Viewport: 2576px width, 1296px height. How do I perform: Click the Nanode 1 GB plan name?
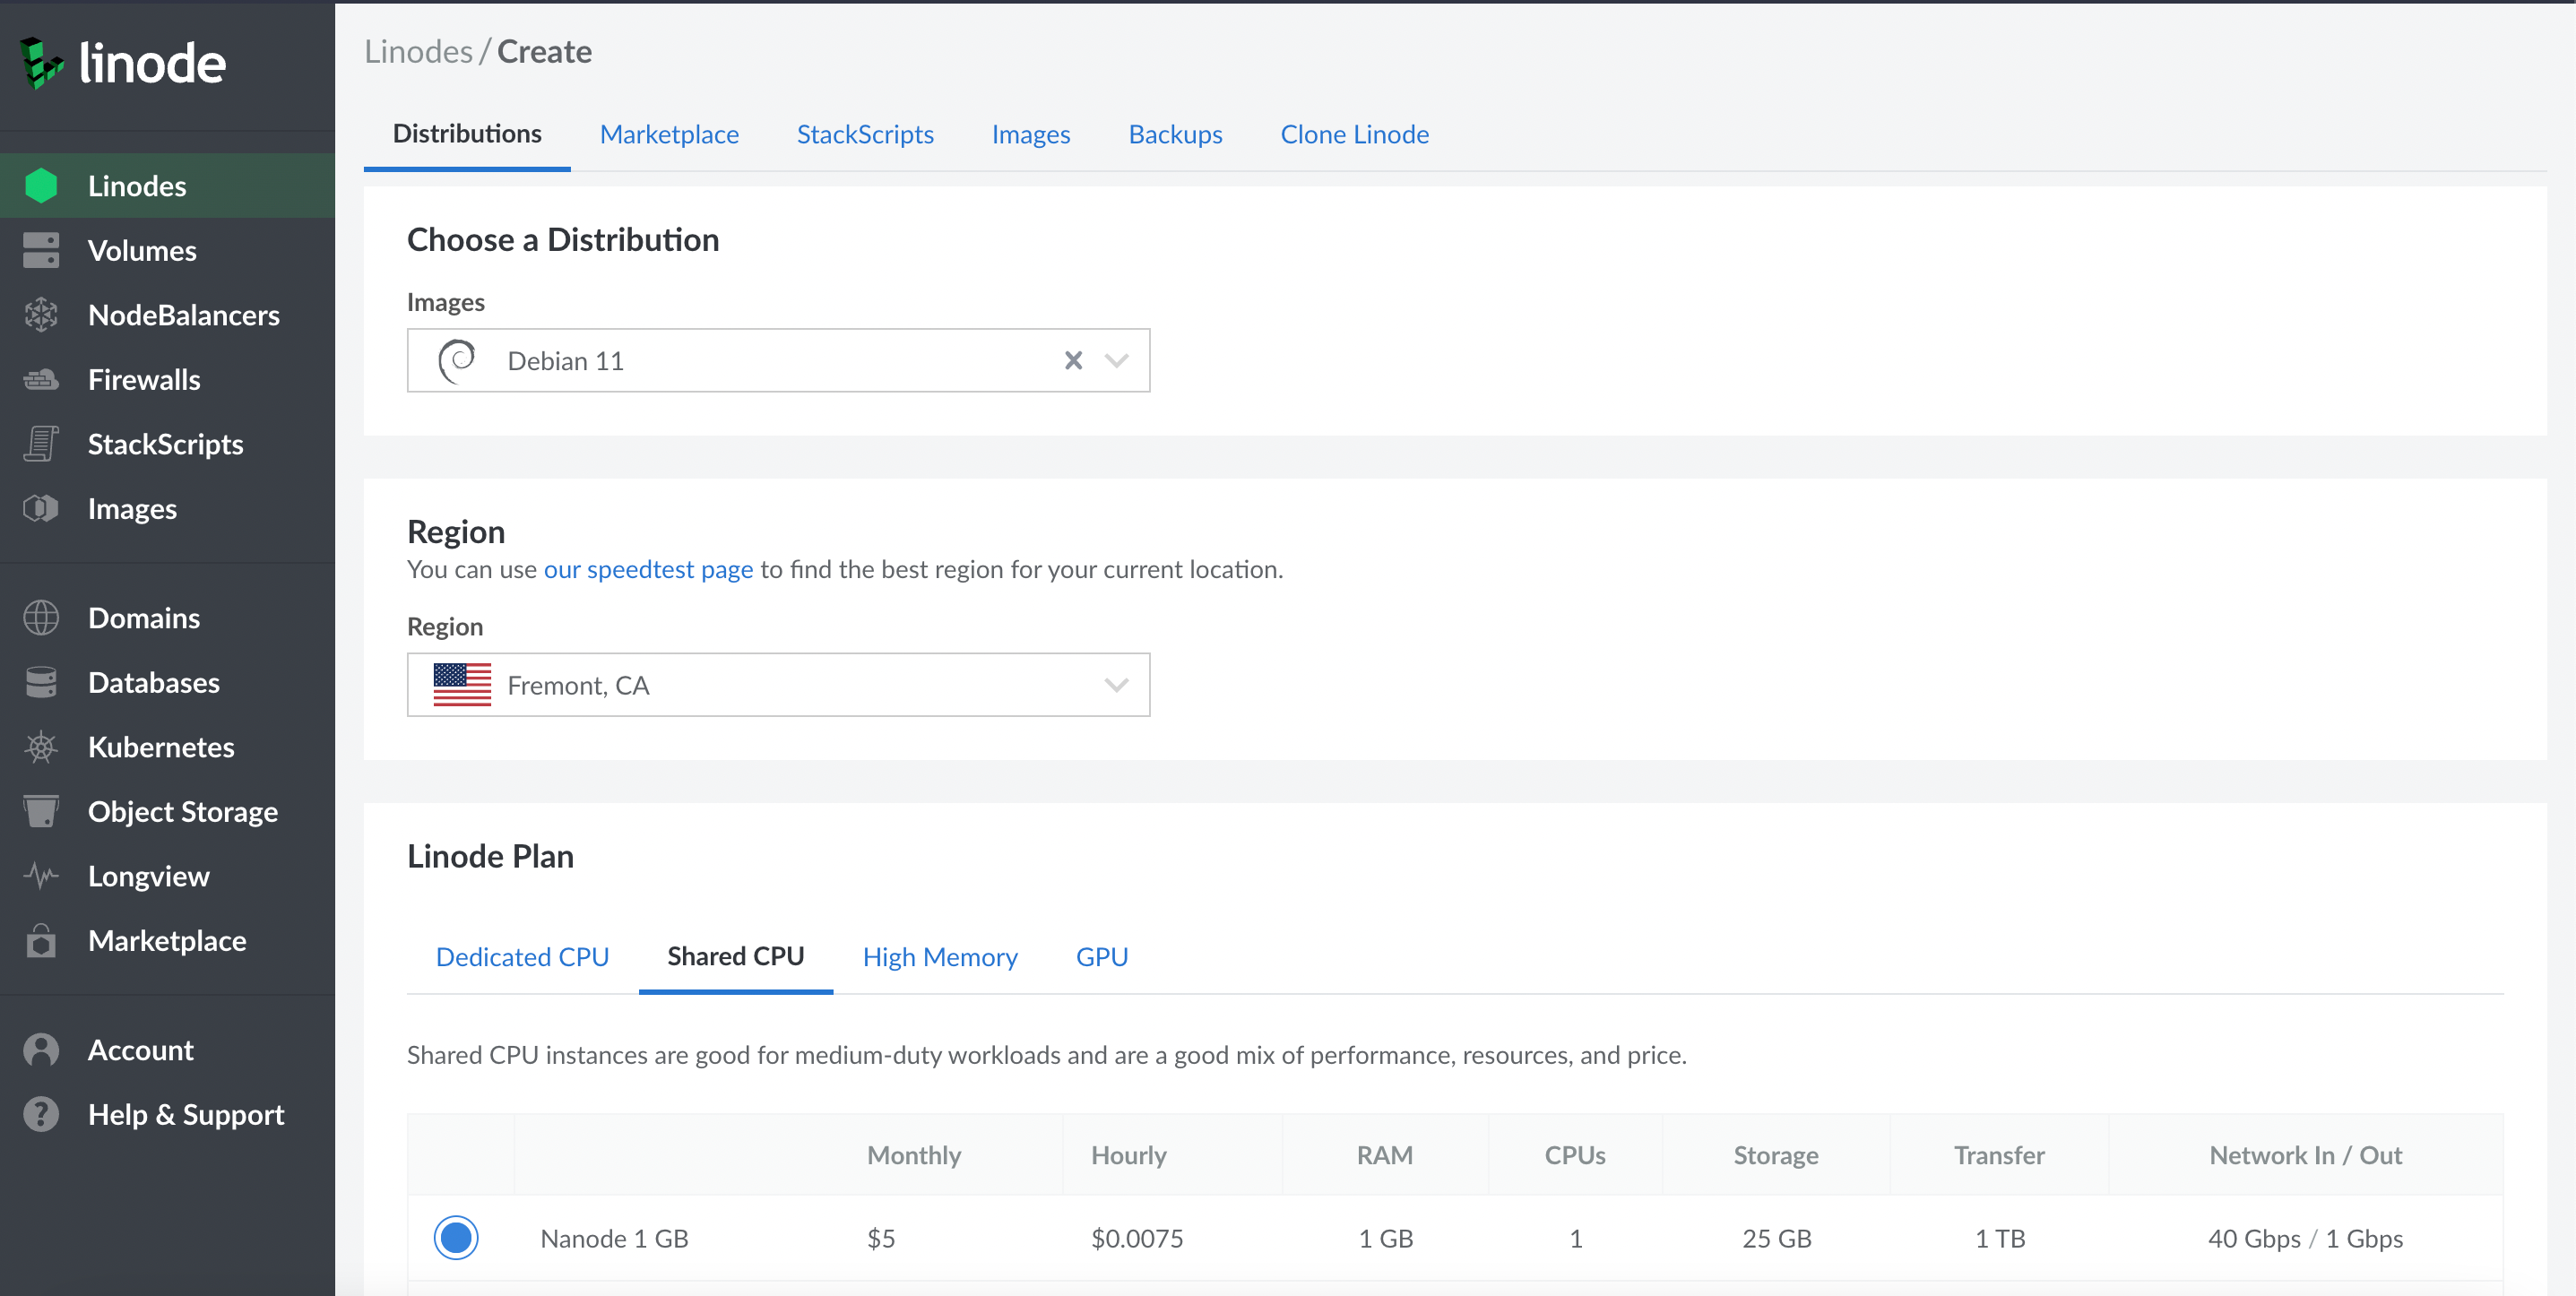pyautogui.click(x=614, y=1238)
